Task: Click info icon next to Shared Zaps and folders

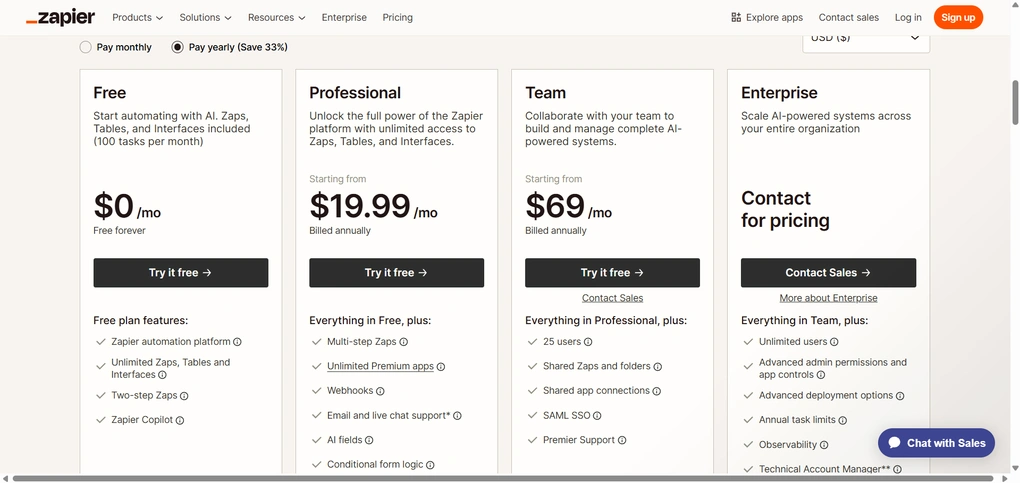Action: [658, 366]
